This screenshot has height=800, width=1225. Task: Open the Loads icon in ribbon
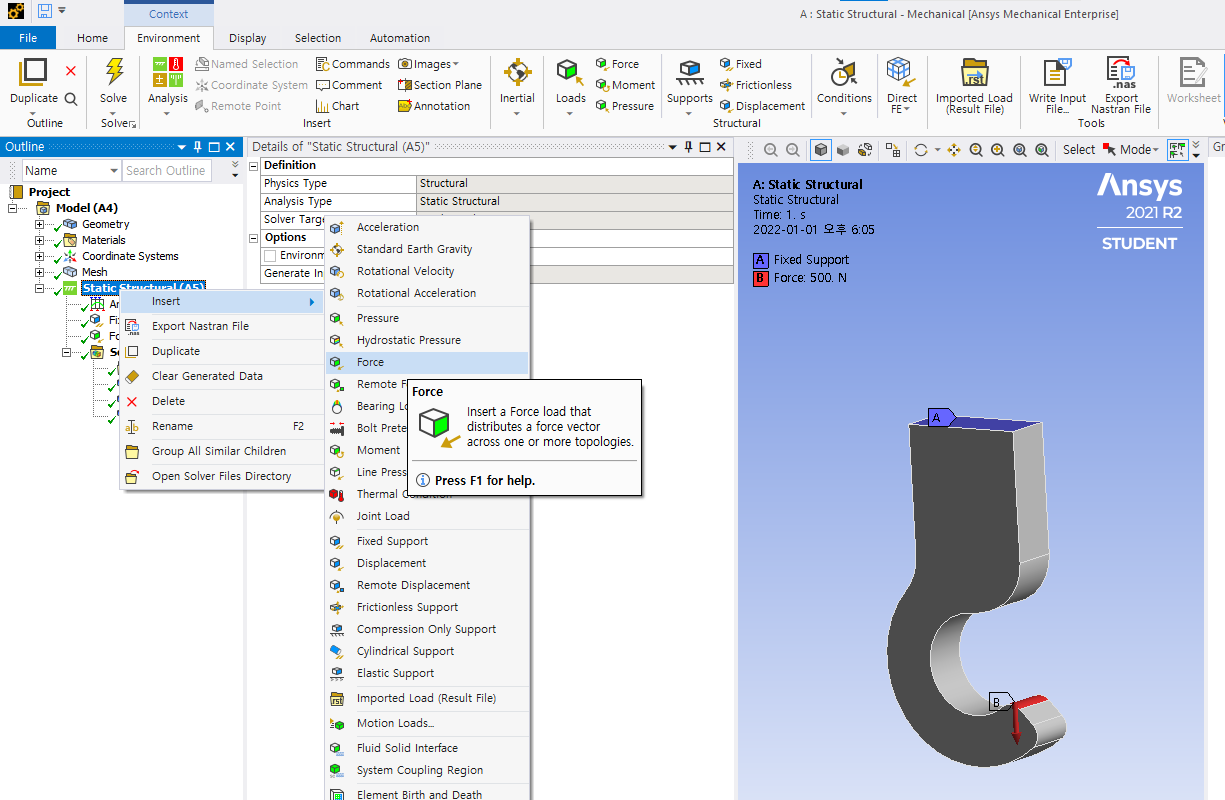[570, 73]
